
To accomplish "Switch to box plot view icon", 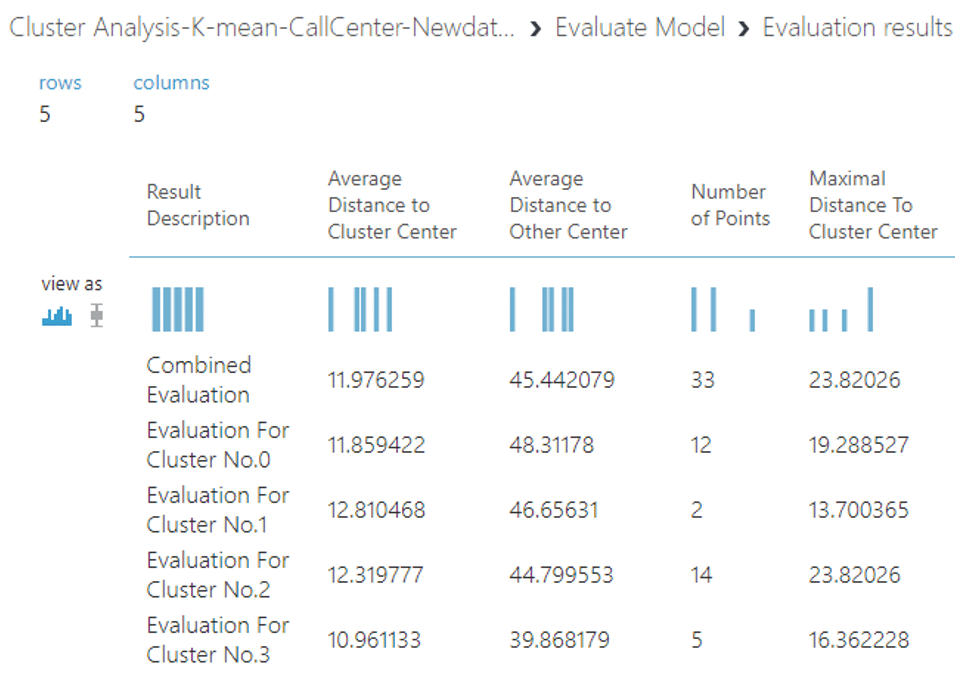I will coord(96,316).
